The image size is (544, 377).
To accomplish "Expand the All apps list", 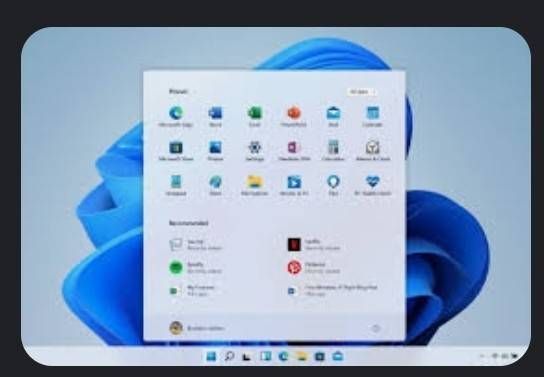I will tap(362, 92).
